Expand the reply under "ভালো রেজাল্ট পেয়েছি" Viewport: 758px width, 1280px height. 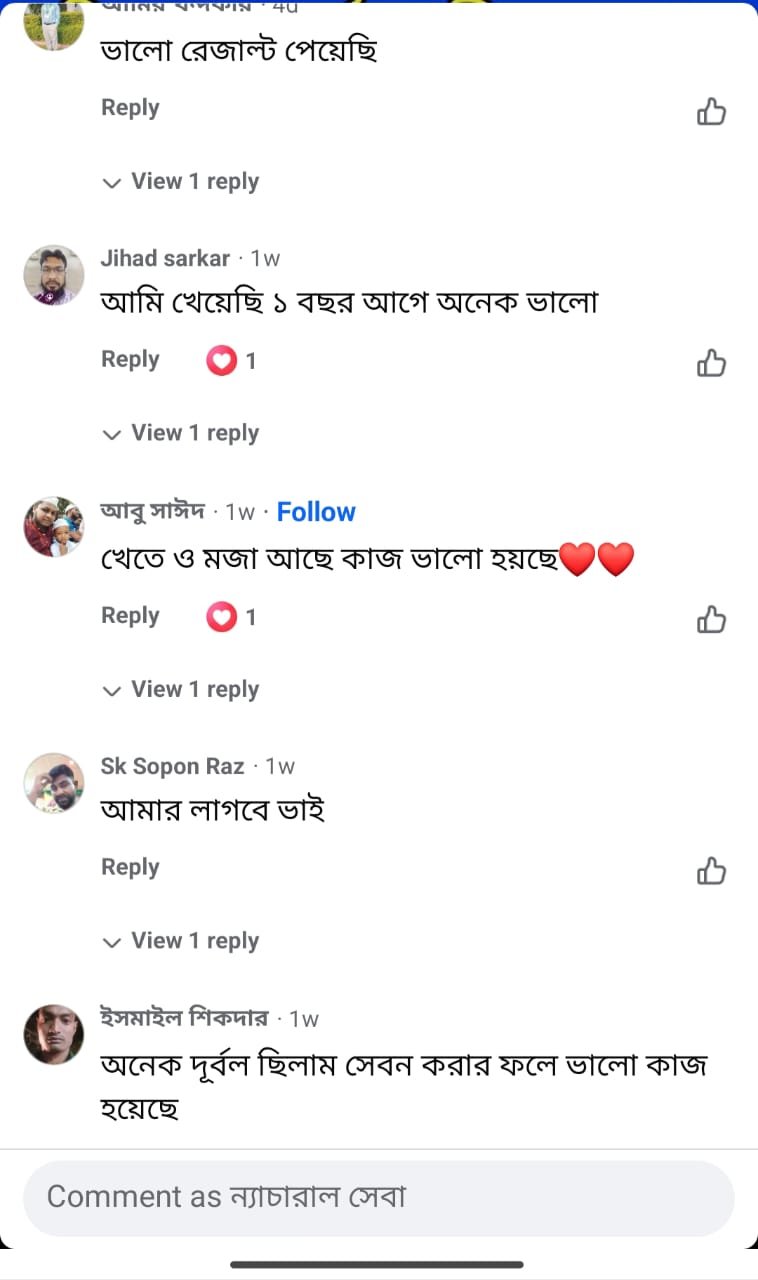click(x=194, y=182)
